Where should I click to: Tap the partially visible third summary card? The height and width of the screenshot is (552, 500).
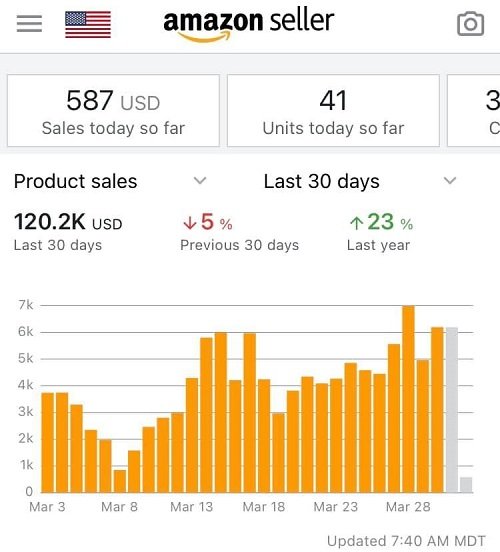pos(474,111)
